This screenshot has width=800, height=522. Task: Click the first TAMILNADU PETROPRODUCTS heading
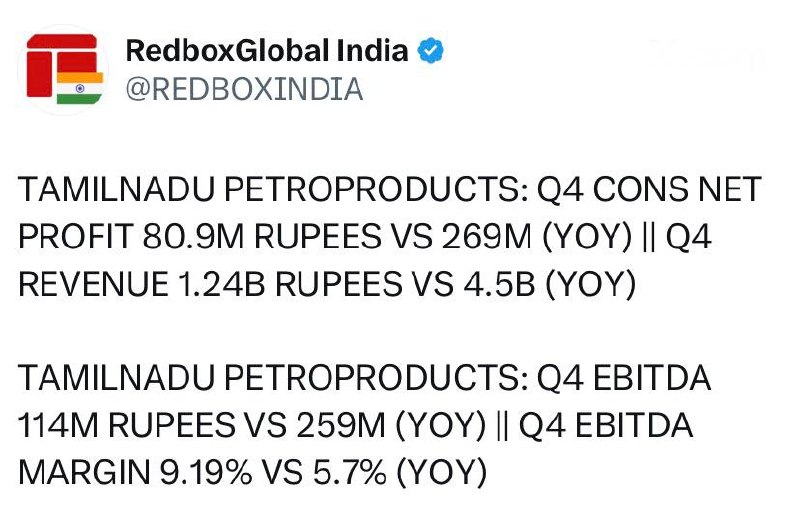pyautogui.click(x=273, y=189)
